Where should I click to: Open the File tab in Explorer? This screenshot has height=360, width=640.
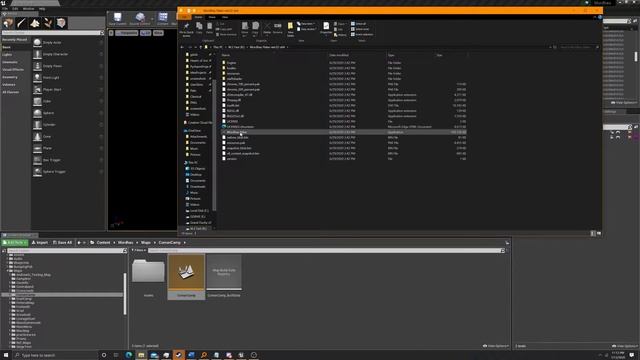pos(184,17)
